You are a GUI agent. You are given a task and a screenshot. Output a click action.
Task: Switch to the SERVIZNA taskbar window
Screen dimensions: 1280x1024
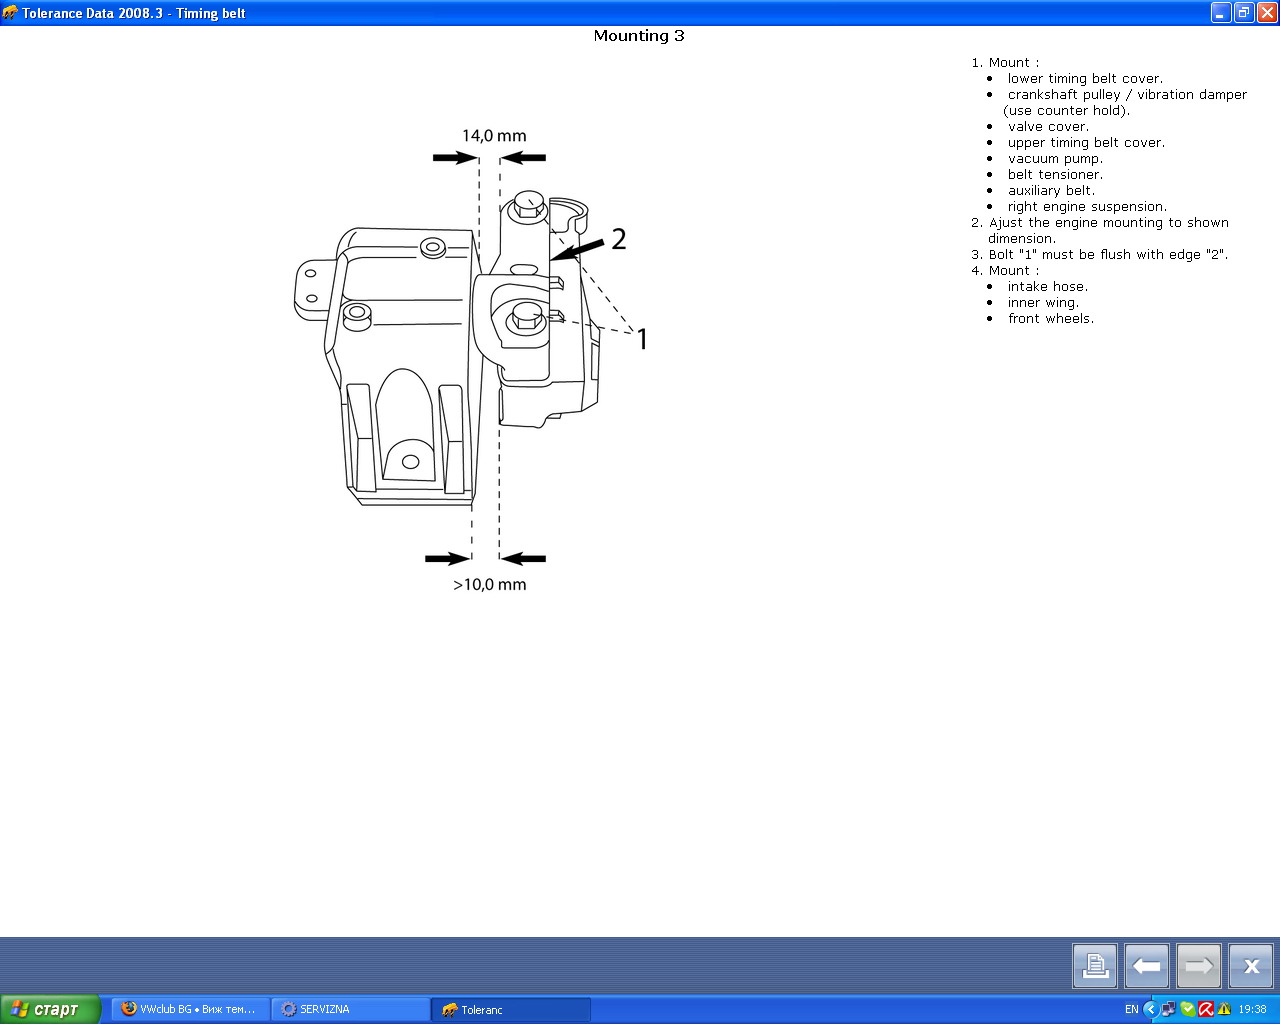350,1009
